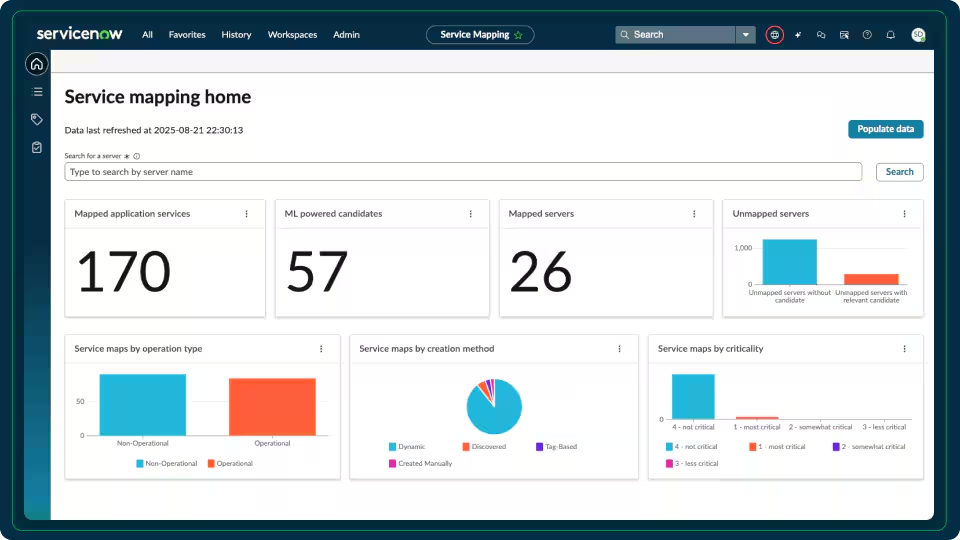Click the server name search input field
This screenshot has height=540, width=960.
click(463, 172)
